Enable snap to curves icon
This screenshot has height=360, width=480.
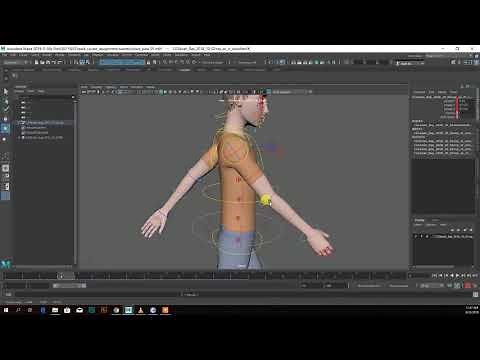(171, 62)
